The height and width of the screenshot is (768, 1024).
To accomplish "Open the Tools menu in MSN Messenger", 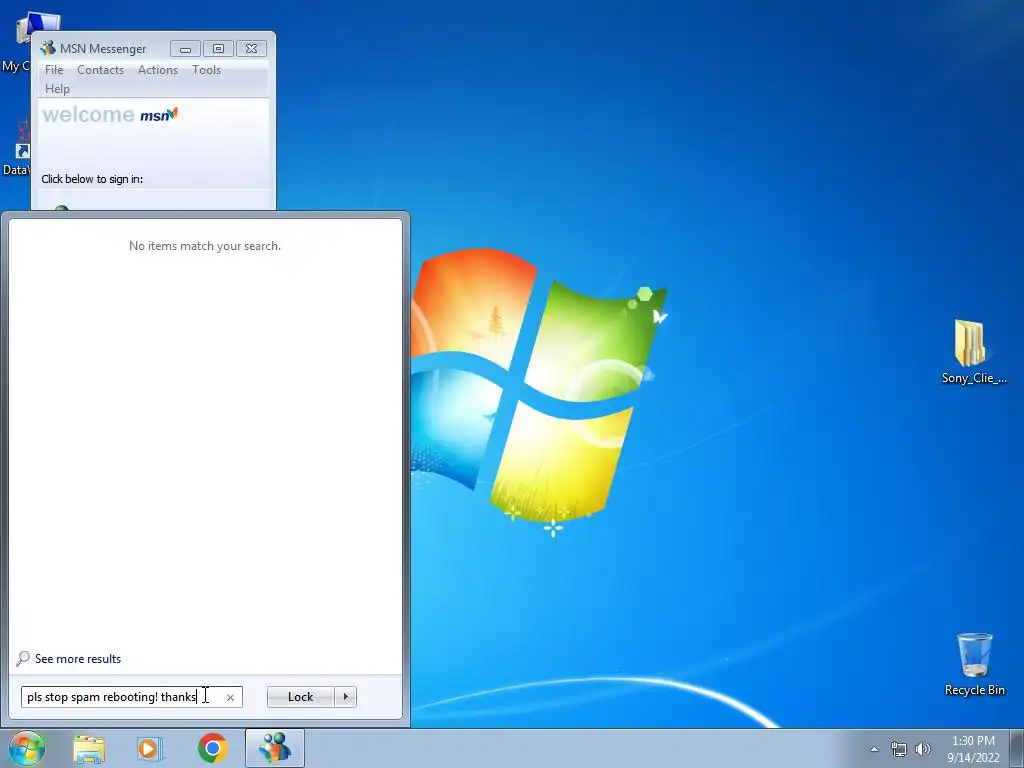I will pos(206,70).
